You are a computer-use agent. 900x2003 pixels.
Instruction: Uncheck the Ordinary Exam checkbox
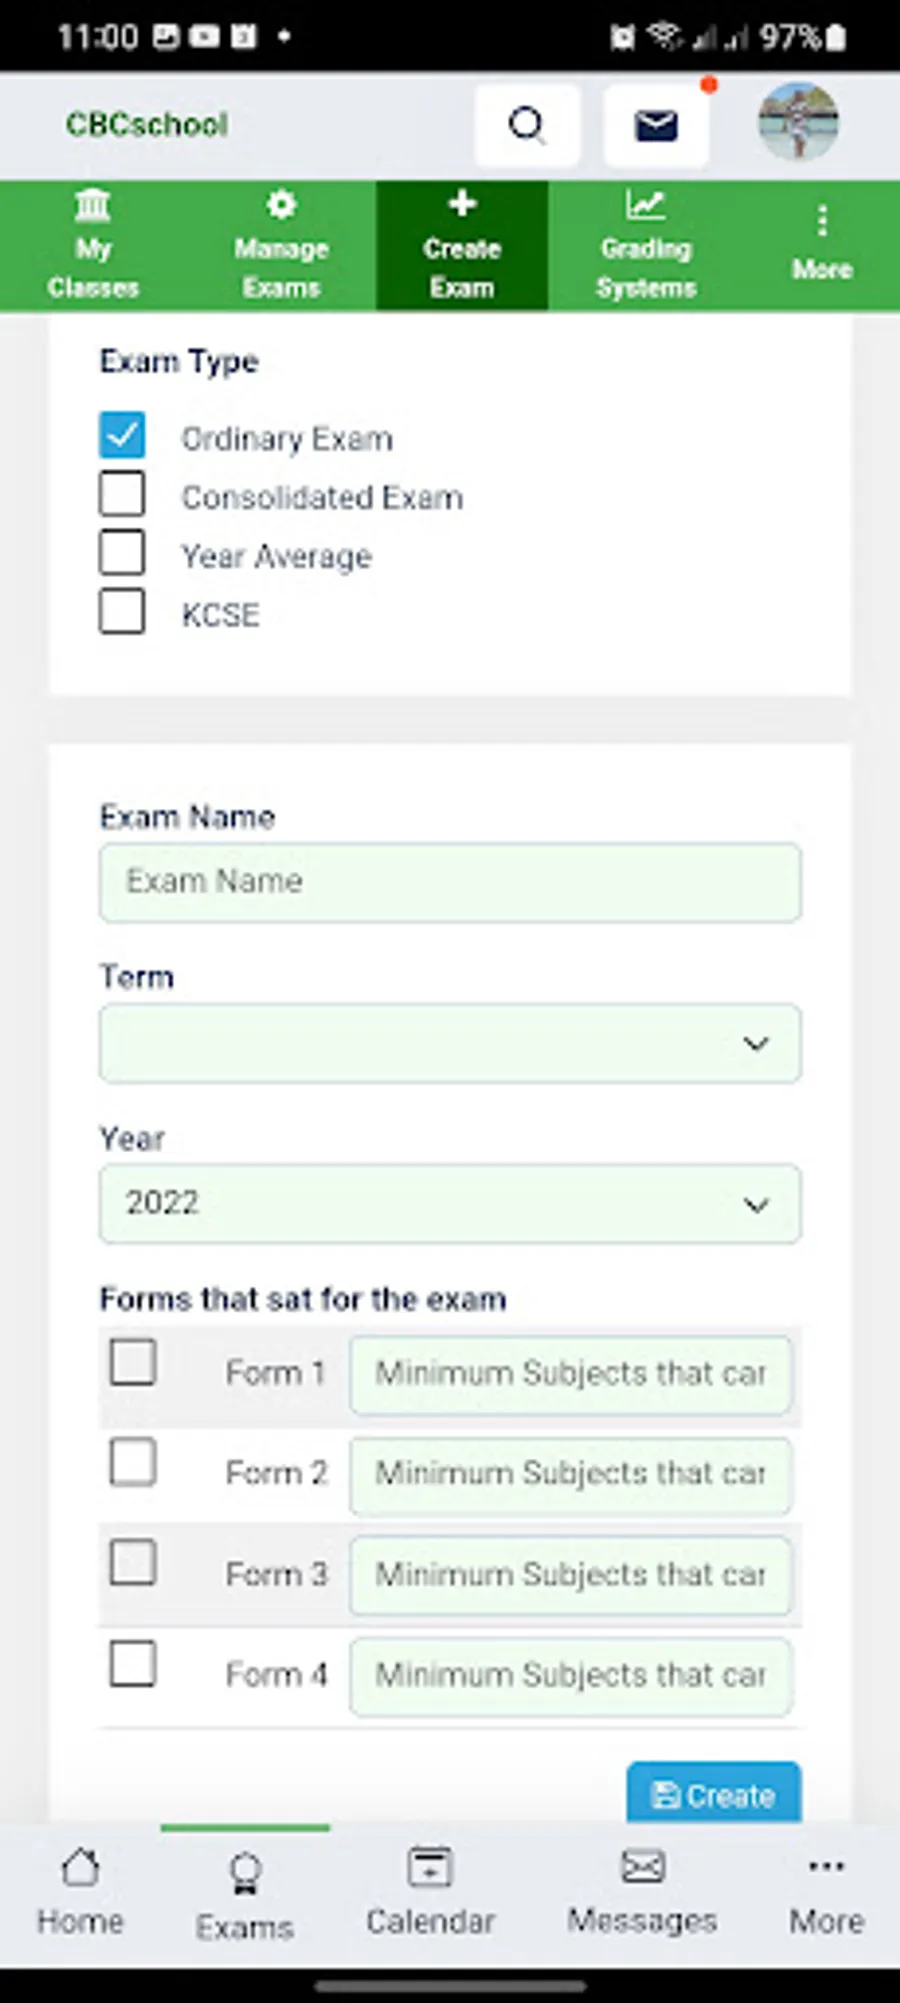(122, 436)
